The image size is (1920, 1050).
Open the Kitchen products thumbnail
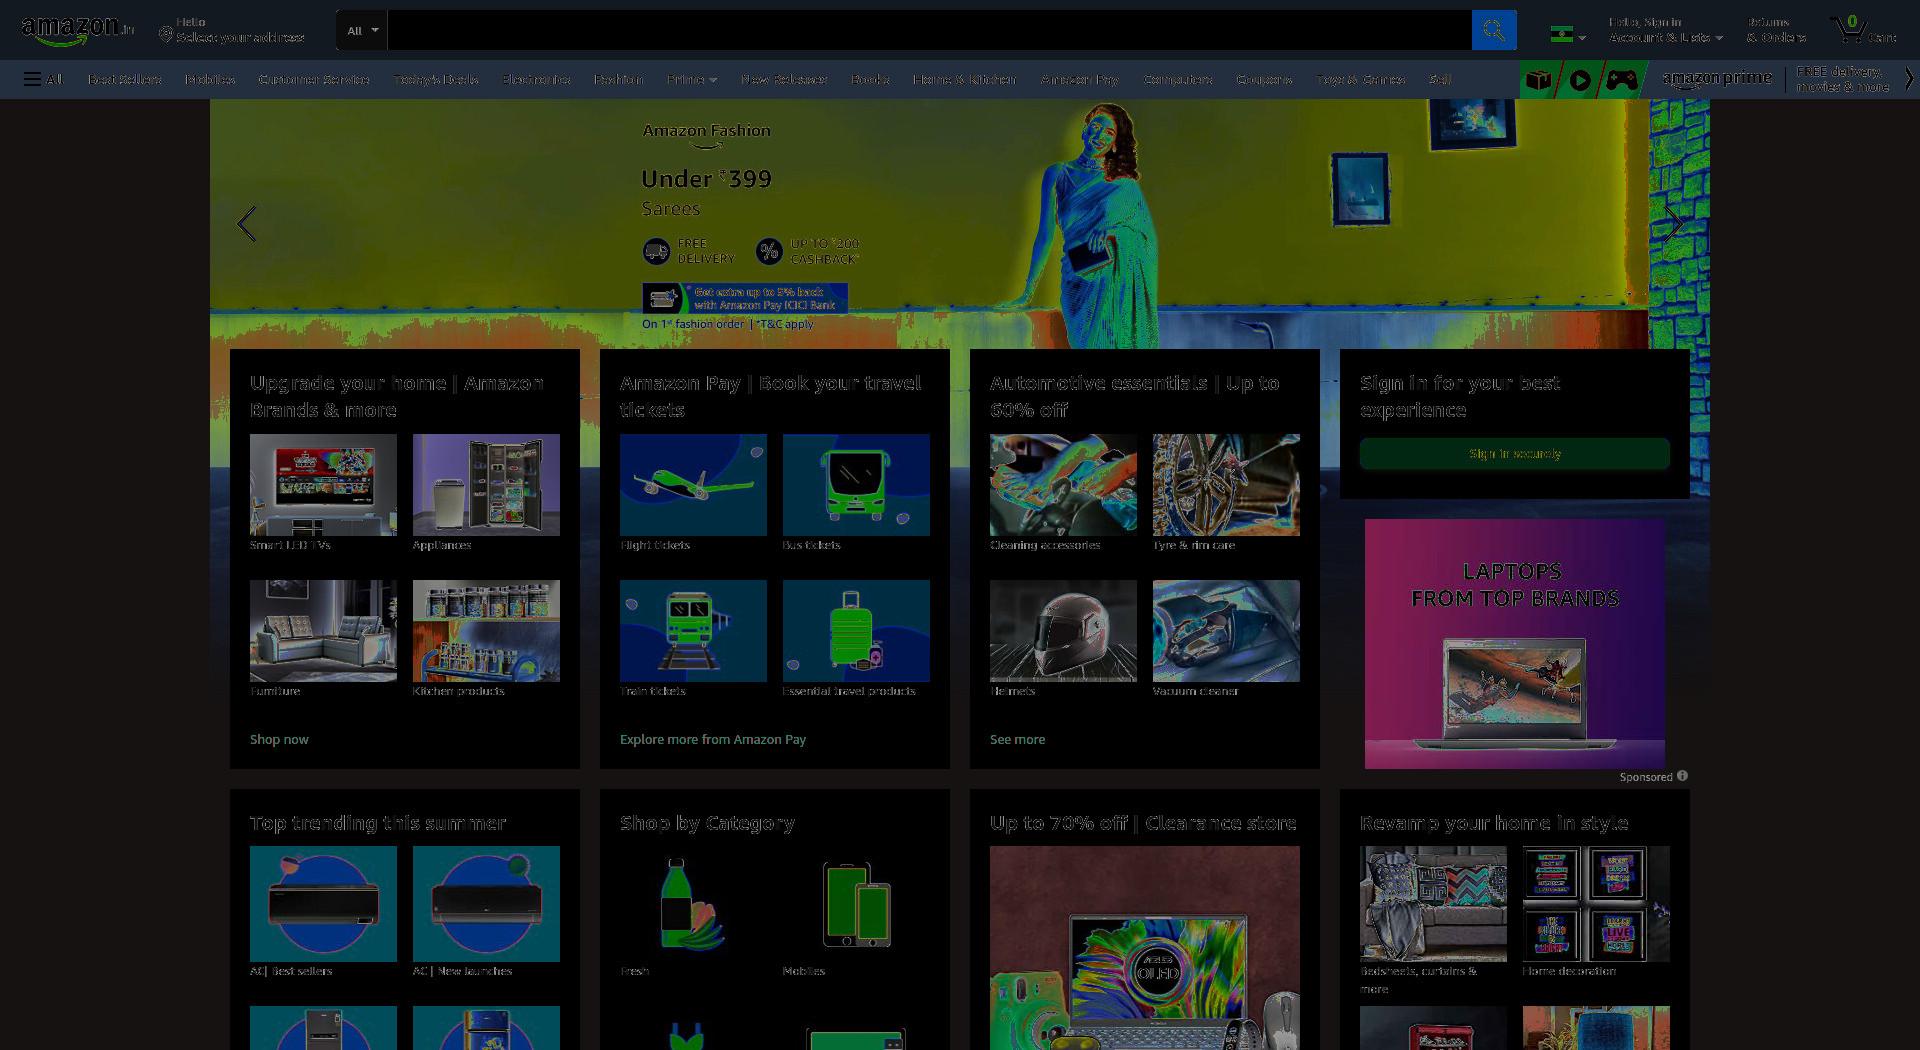[x=486, y=631]
